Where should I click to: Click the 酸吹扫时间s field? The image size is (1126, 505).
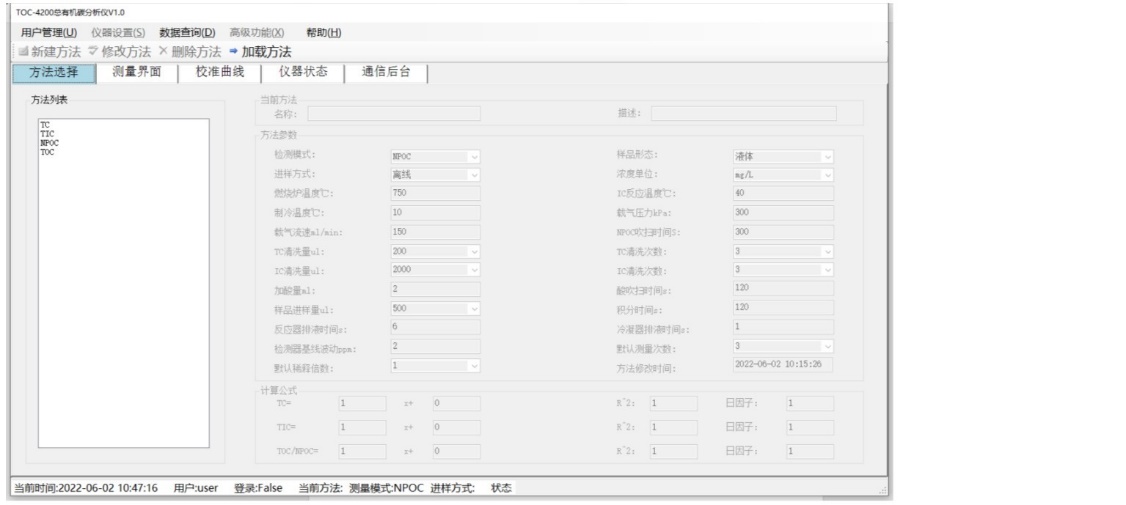click(x=783, y=288)
